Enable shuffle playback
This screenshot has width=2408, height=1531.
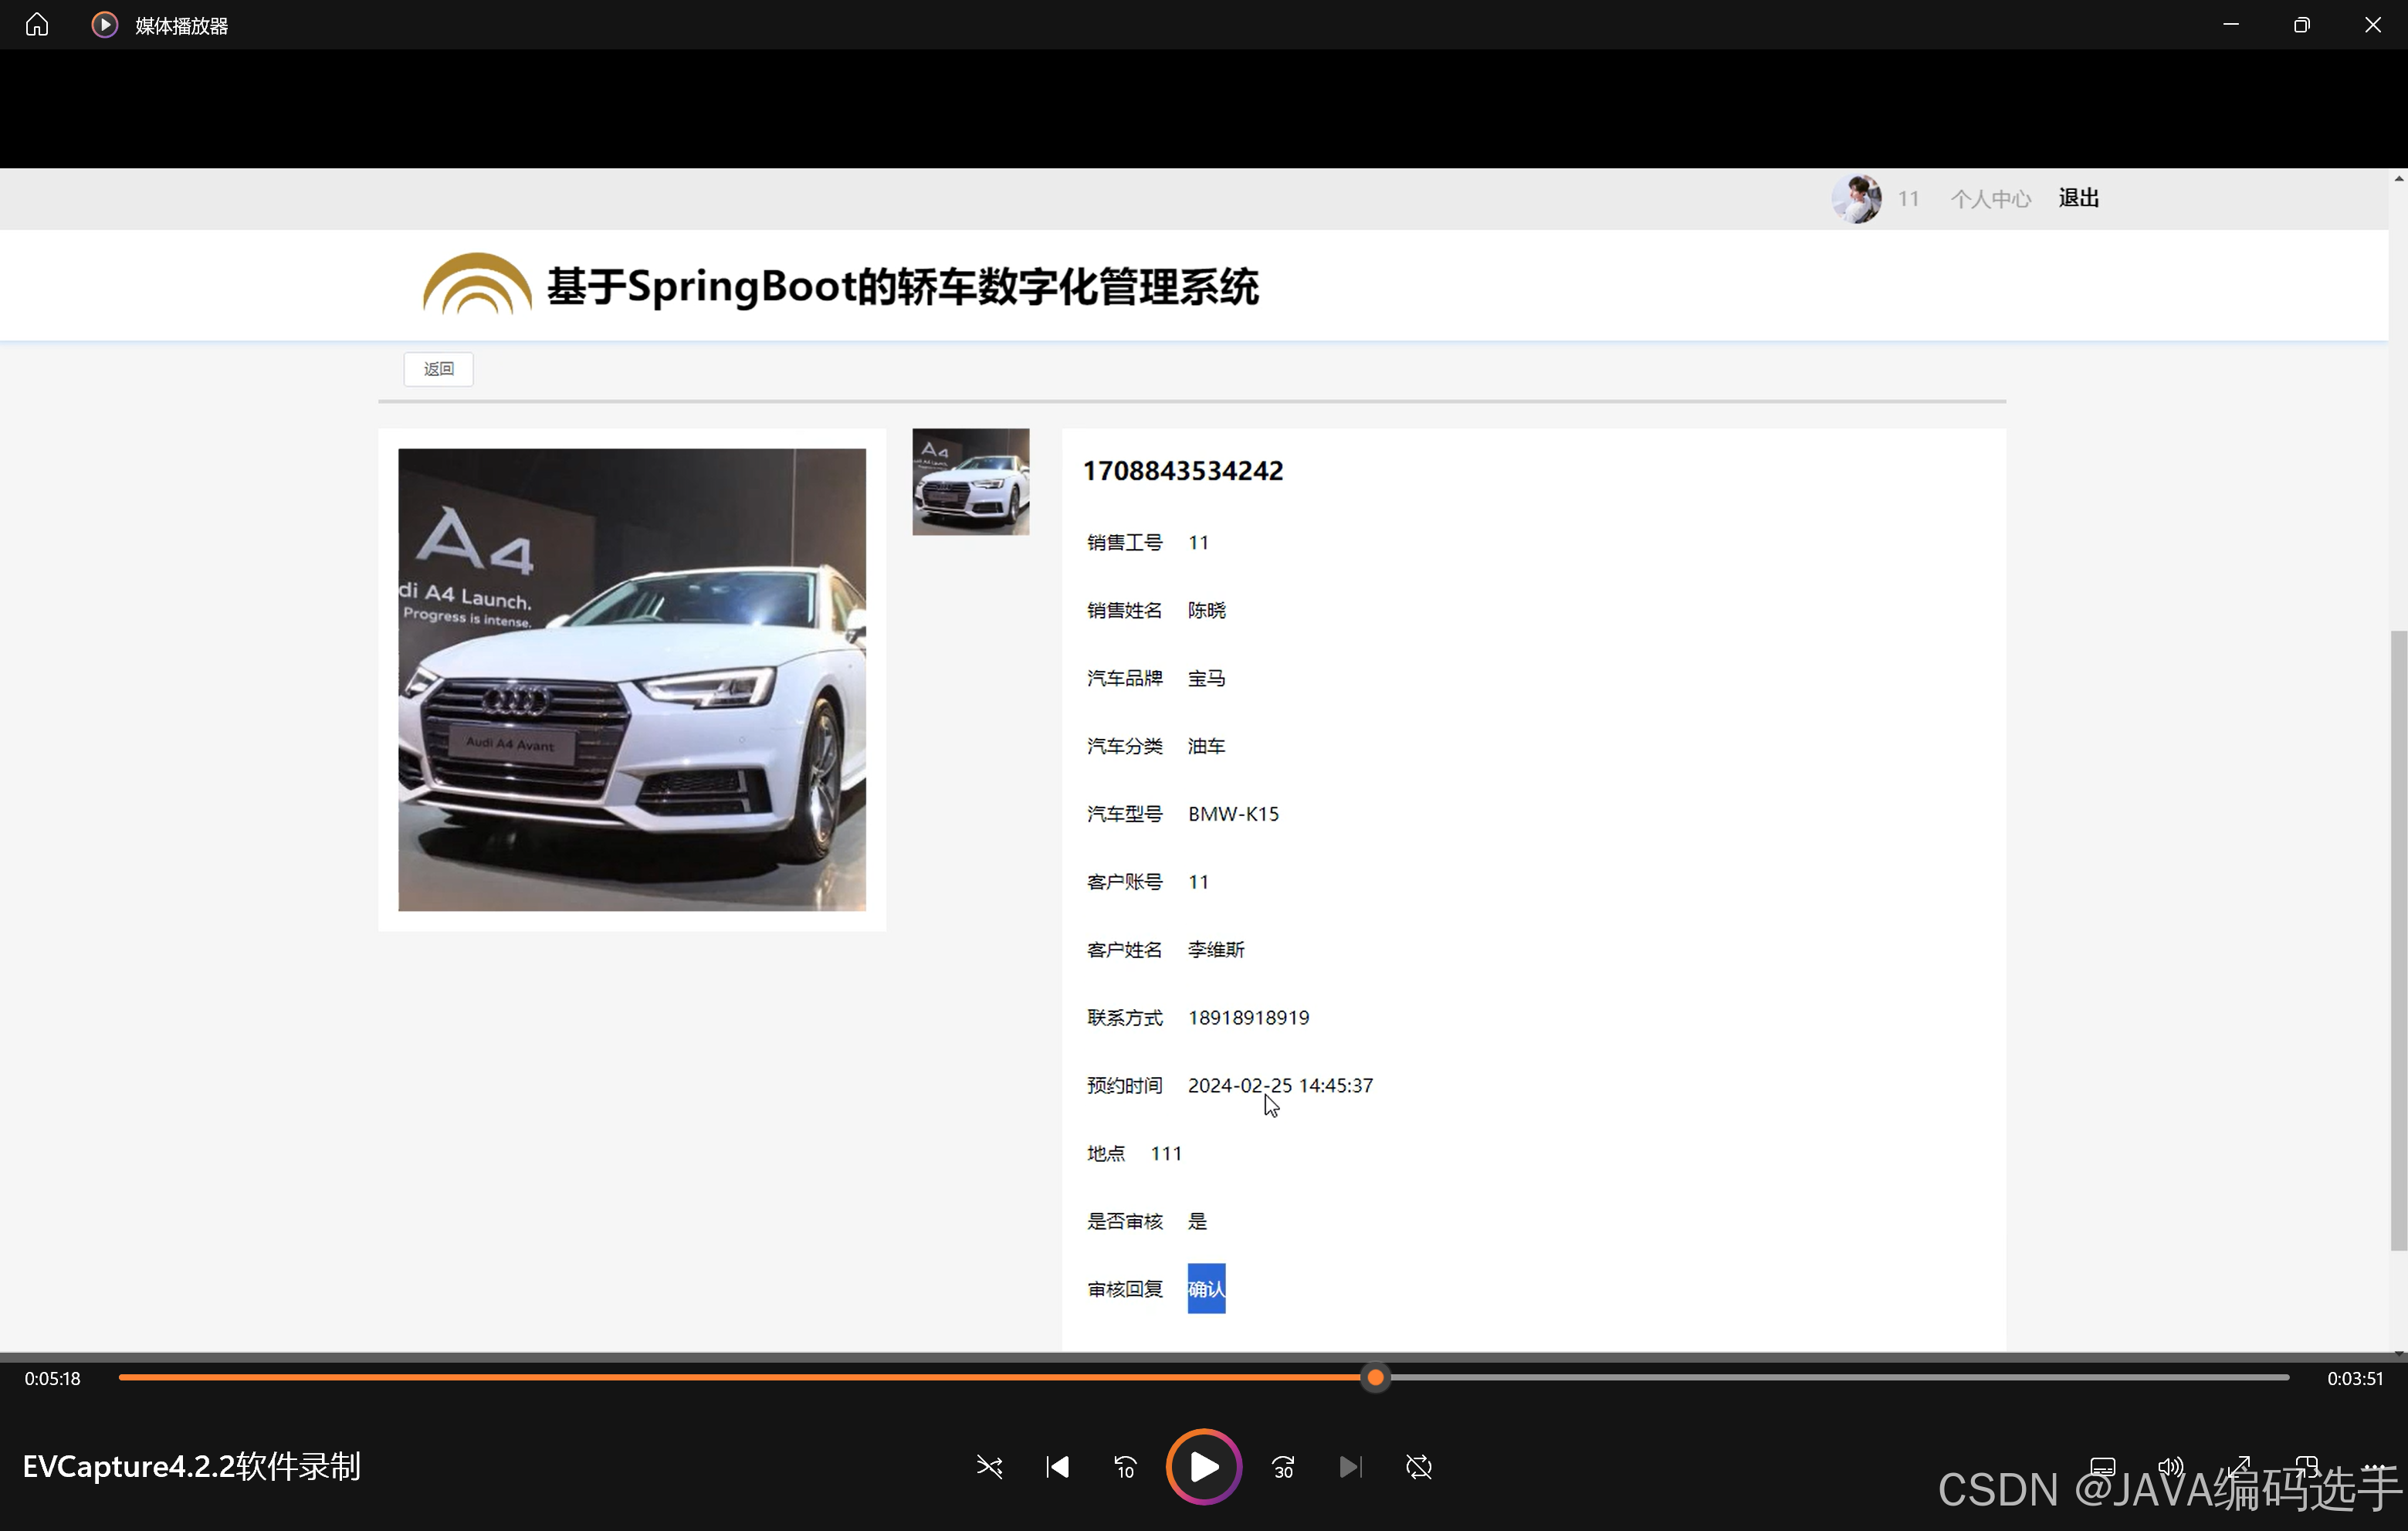(x=989, y=1467)
